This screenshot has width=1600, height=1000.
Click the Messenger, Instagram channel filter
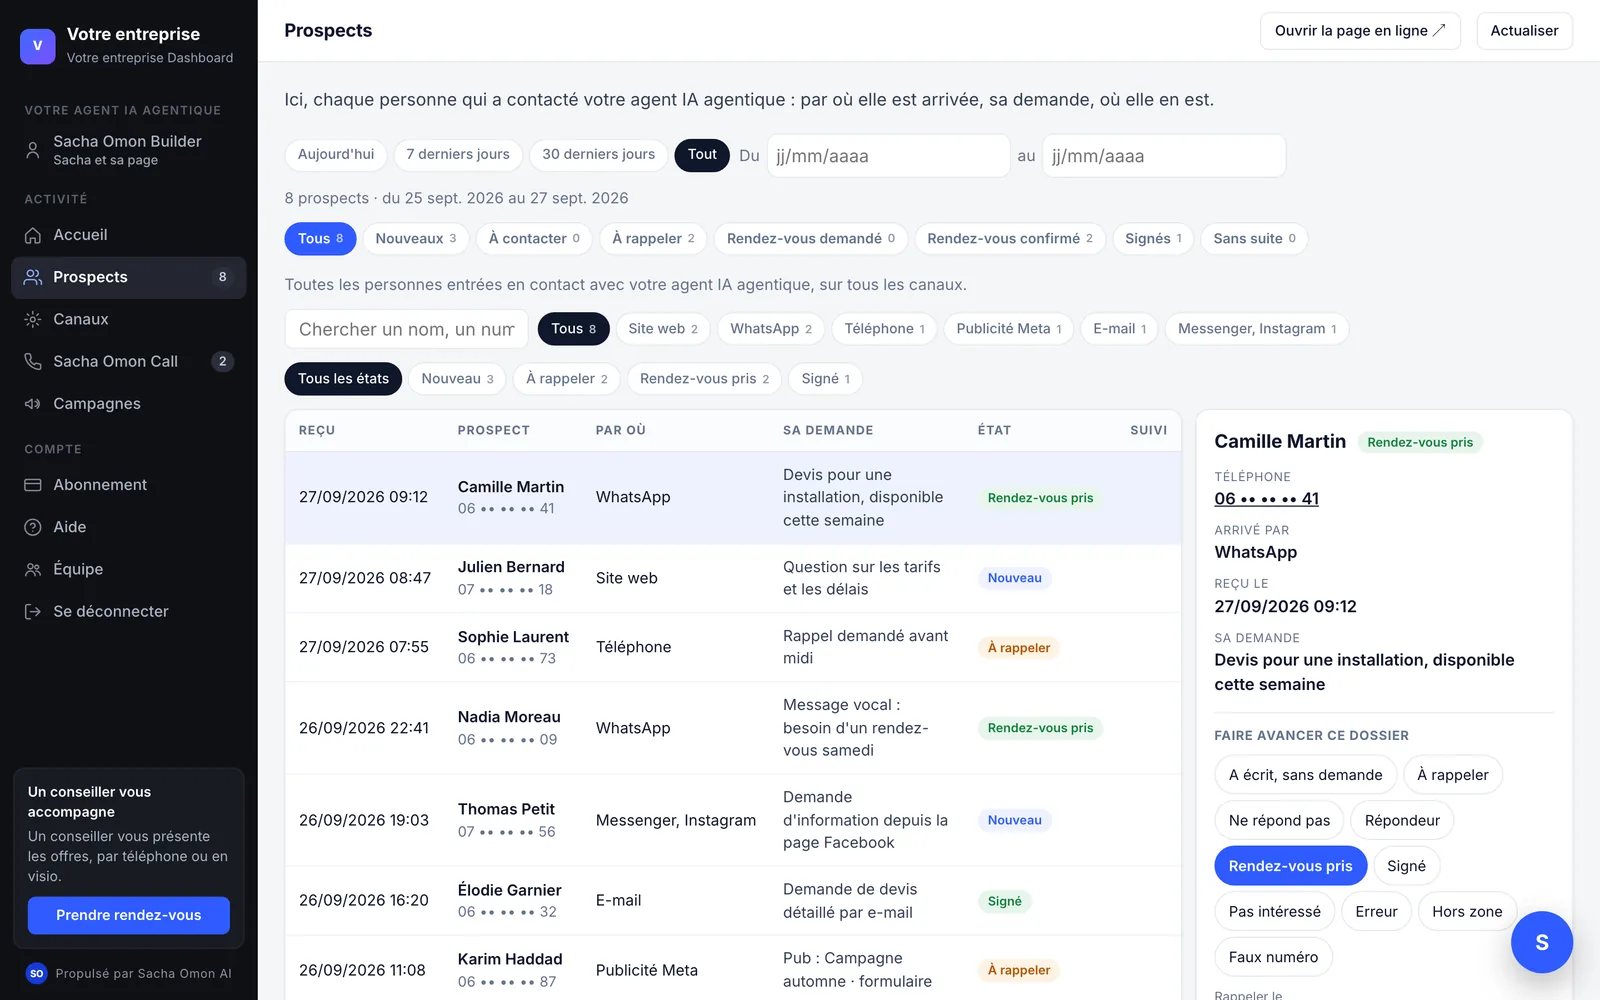(1257, 329)
